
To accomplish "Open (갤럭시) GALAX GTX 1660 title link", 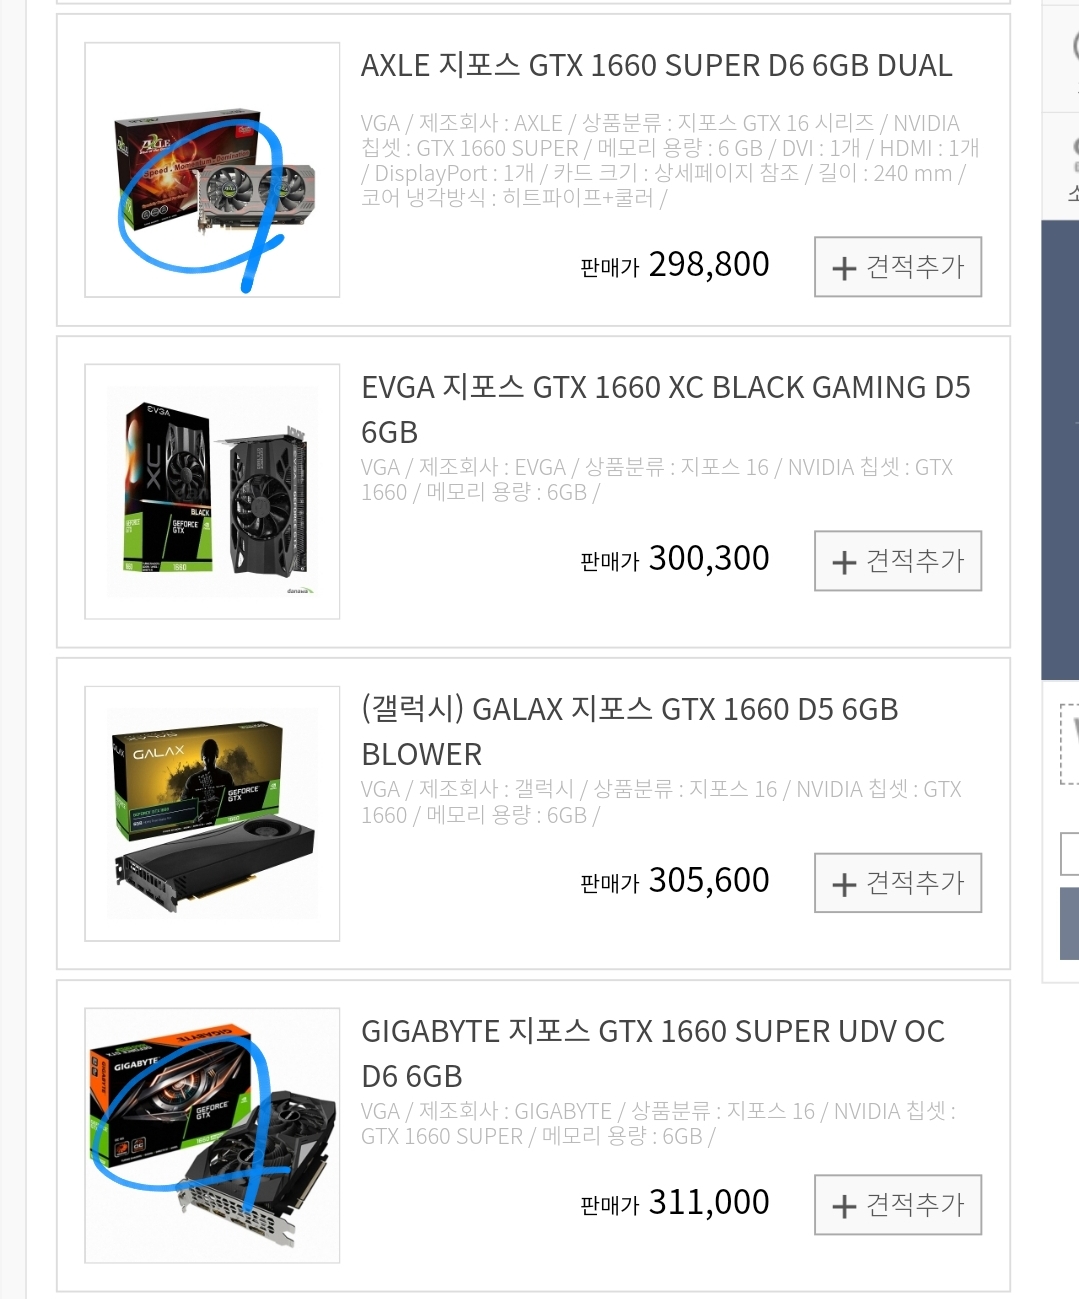I will (630, 732).
